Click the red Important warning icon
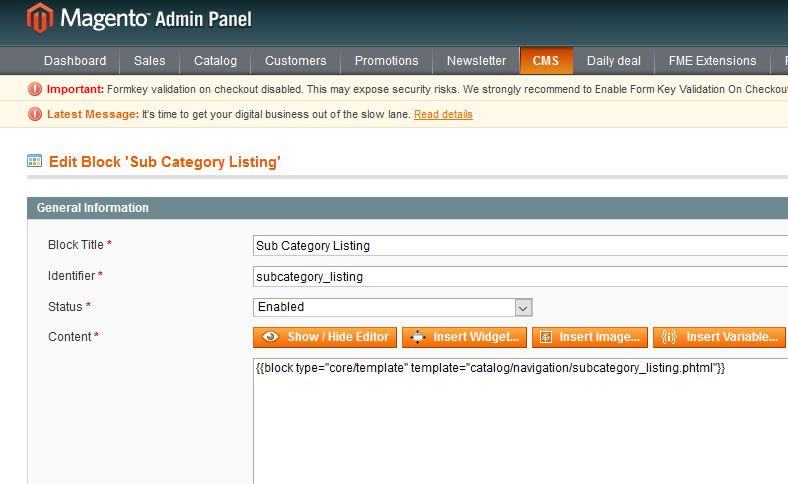This screenshot has width=788, height=484. [x=35, y=89]
